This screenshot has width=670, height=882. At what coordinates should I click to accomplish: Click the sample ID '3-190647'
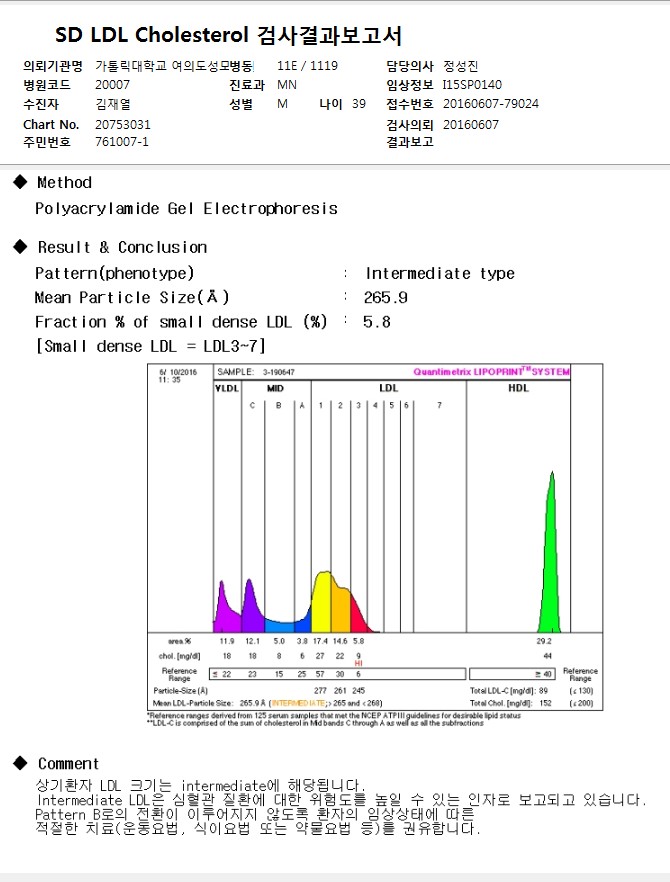(x=278, y=372)
